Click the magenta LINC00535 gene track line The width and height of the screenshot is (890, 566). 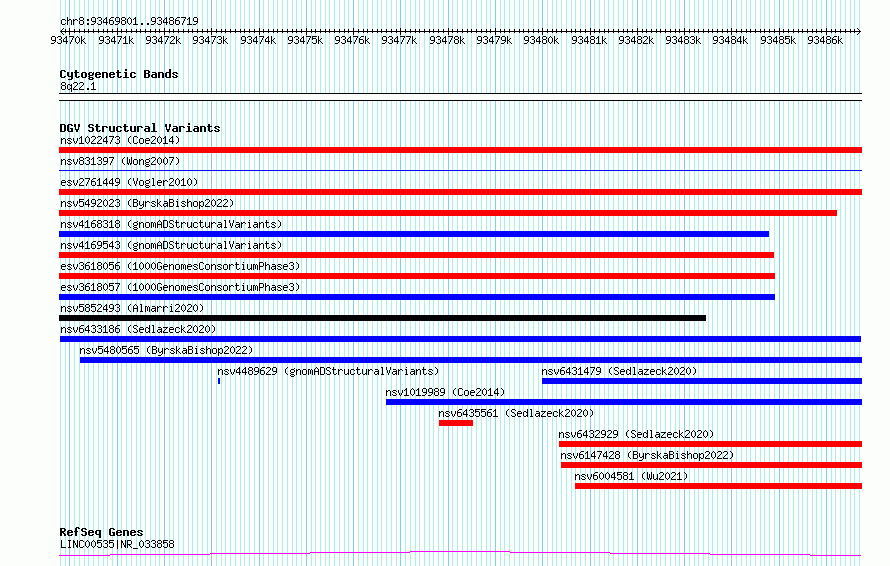(460, 554)
